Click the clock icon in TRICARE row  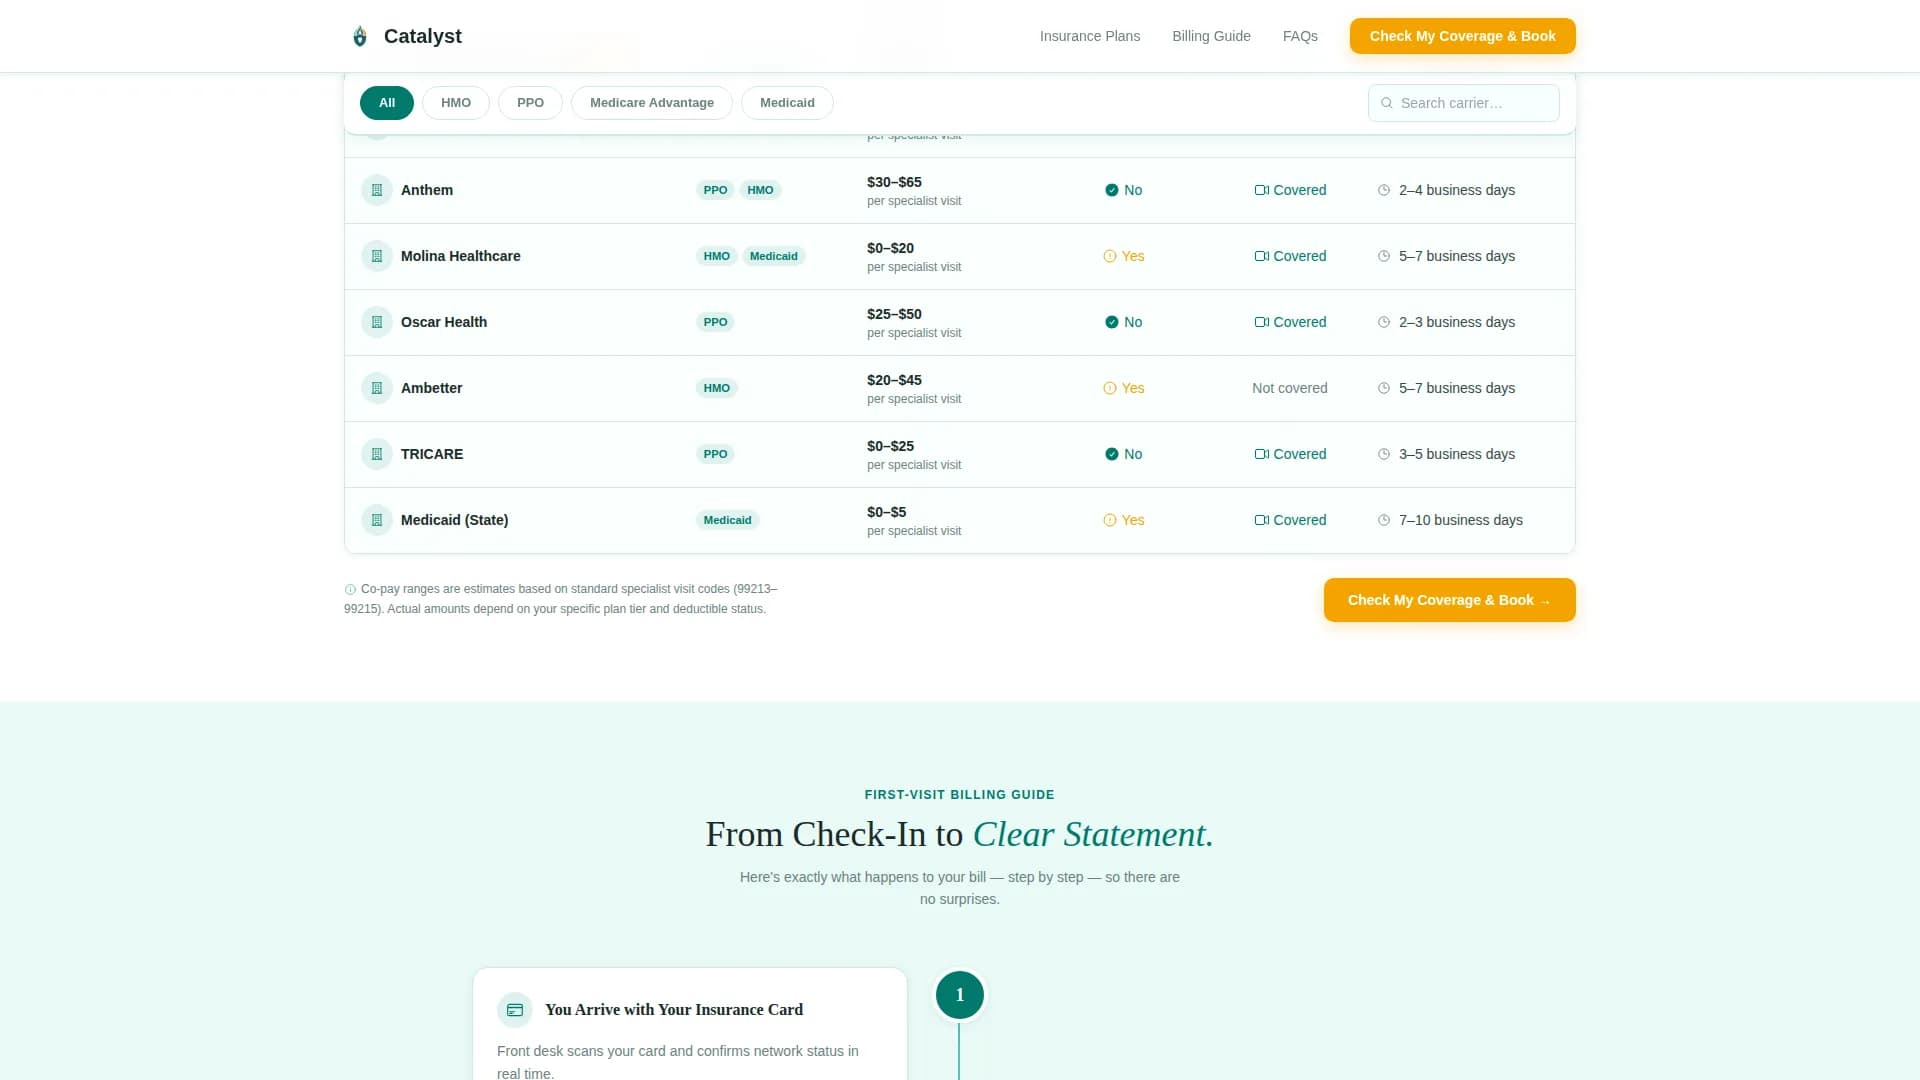point(1384,454)
